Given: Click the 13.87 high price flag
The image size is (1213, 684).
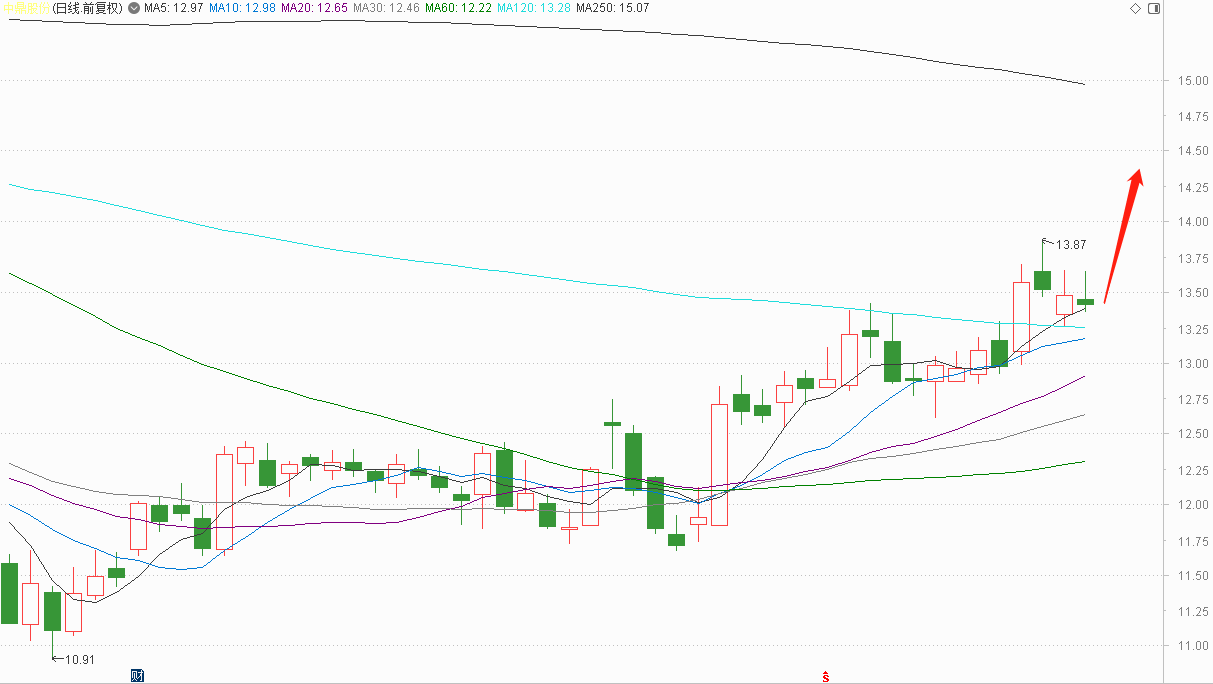Looking at the screenshot, I should pos(1068,244).
